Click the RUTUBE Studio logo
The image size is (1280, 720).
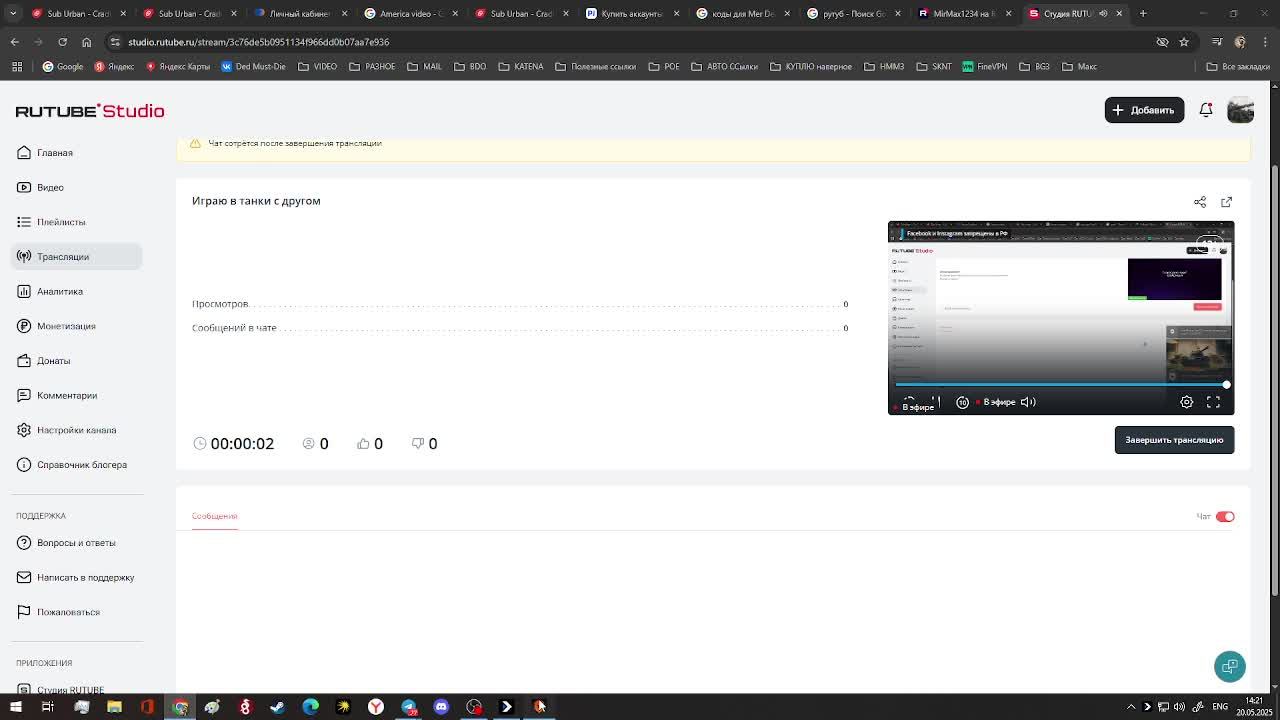pyautogui.click(x=90, y=111)
